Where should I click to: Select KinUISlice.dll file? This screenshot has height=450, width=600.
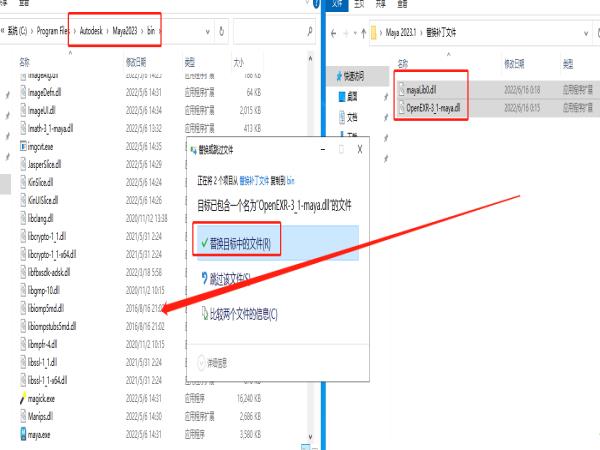click(43, 200)
